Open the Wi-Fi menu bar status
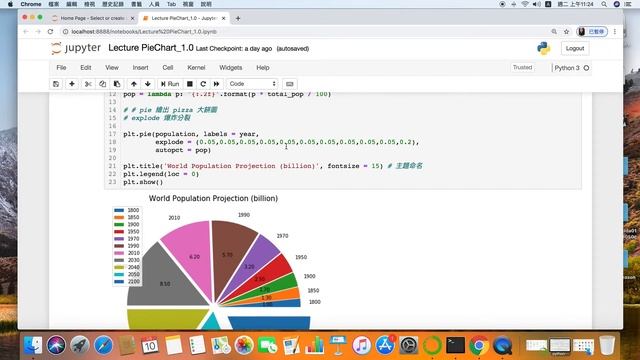 tap(525, 4)
